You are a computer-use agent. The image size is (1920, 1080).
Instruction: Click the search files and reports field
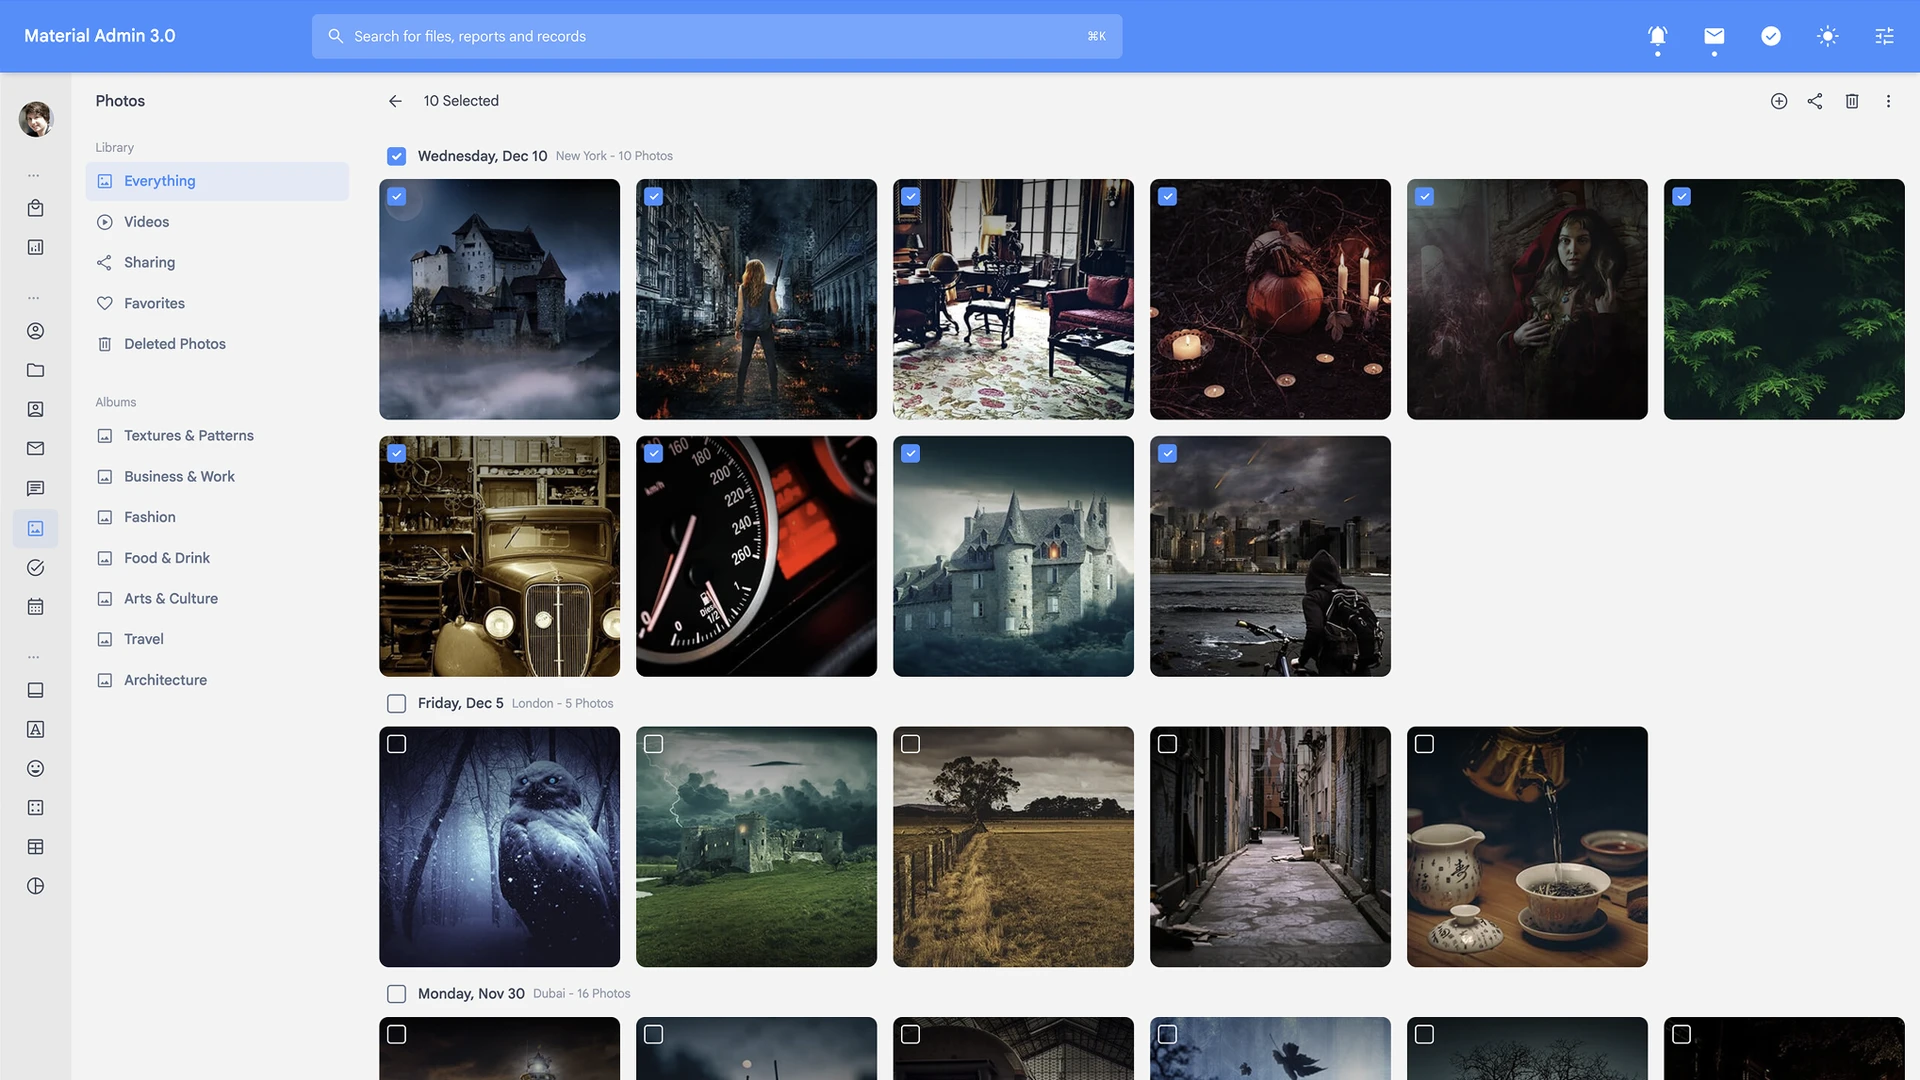(716, 36)
